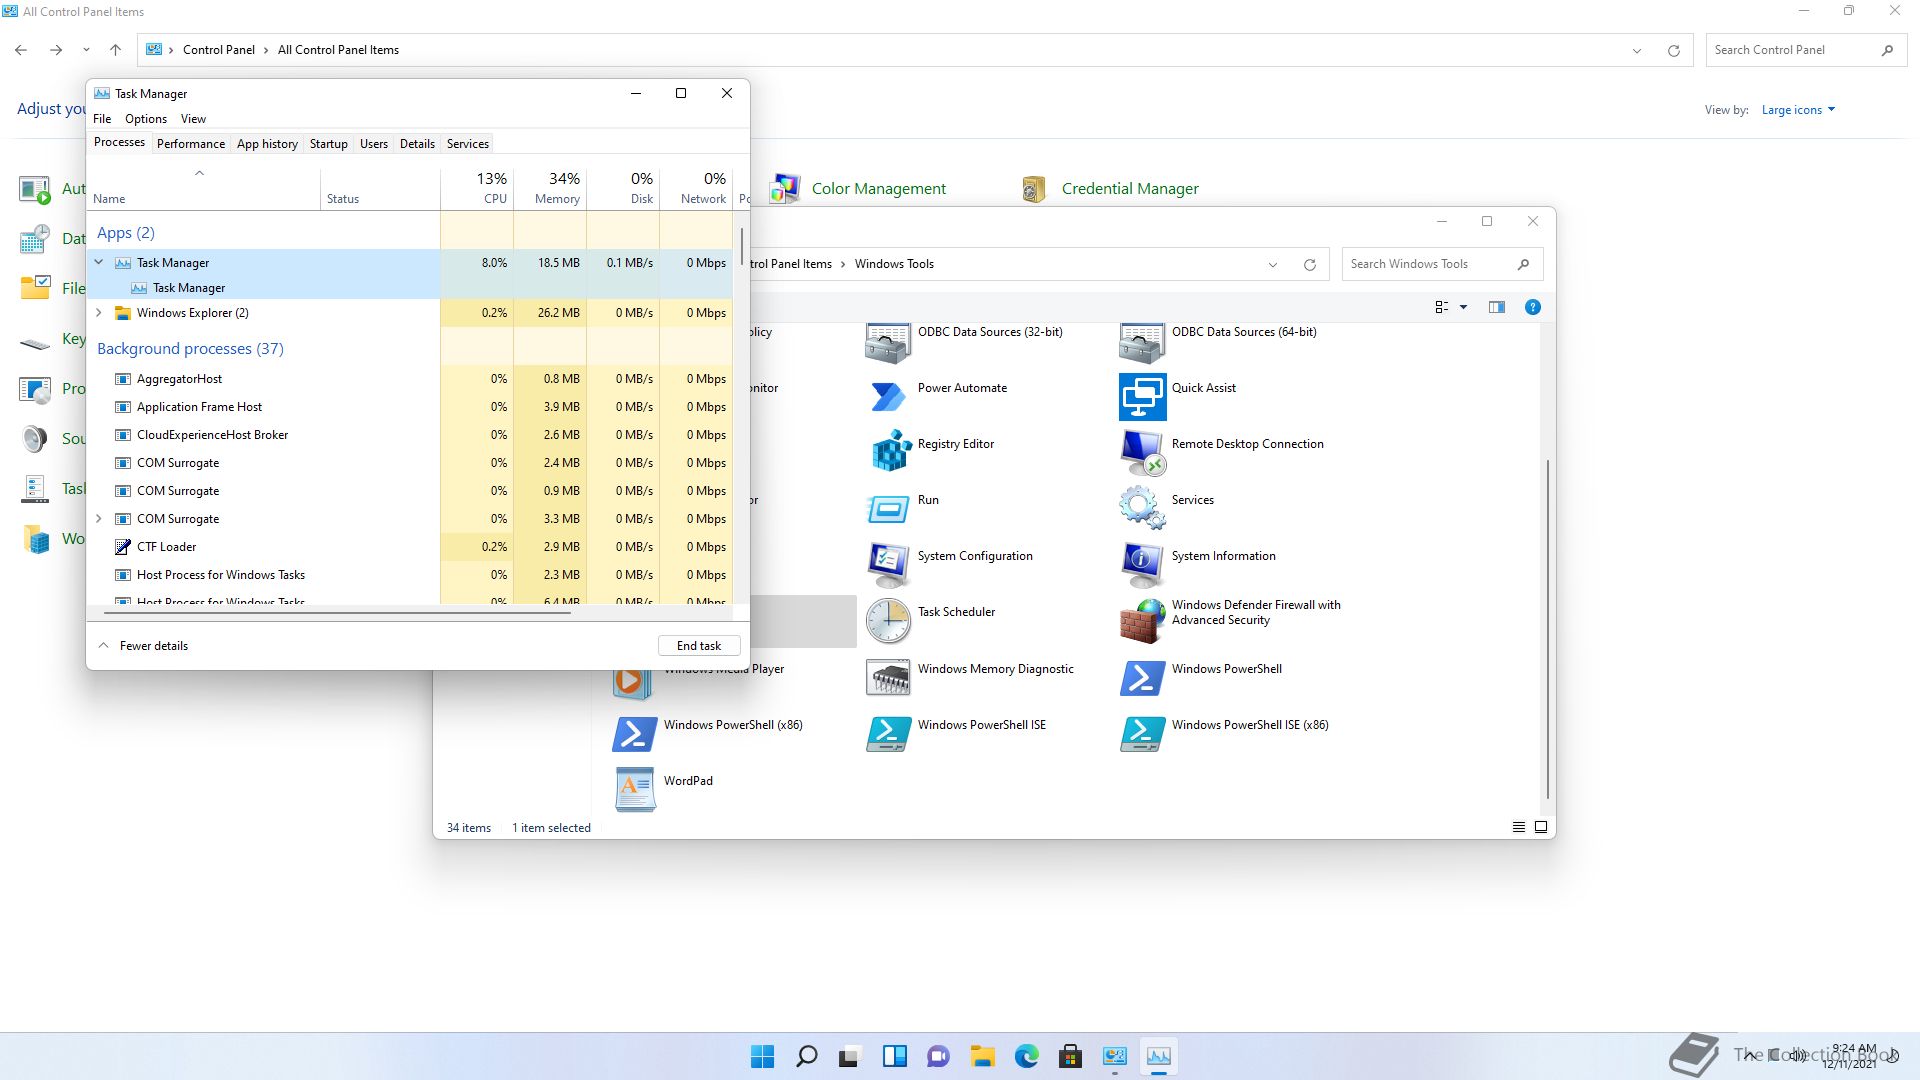Image resolution: width=1920 pixels, height=1080 pixels.
Task: Open Windows PowerShell (x86) icon
Action: (635, 733)
